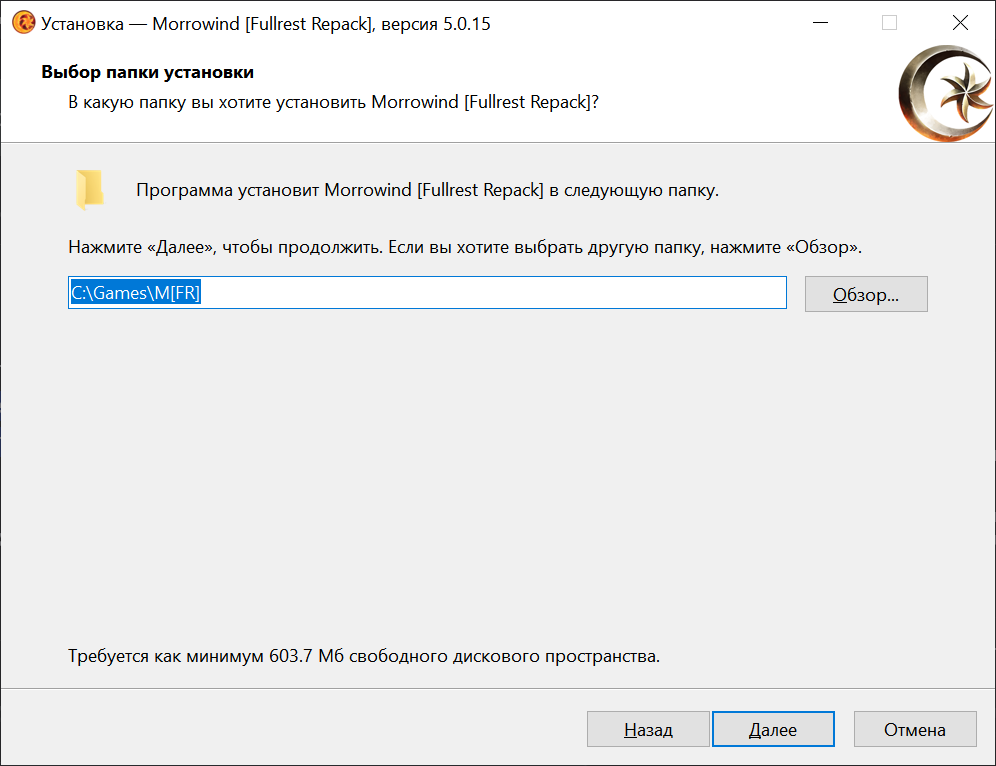The width and height of the screenshot is (996, 766).
Task: Minimize the installer window
Action: point(820,23)
